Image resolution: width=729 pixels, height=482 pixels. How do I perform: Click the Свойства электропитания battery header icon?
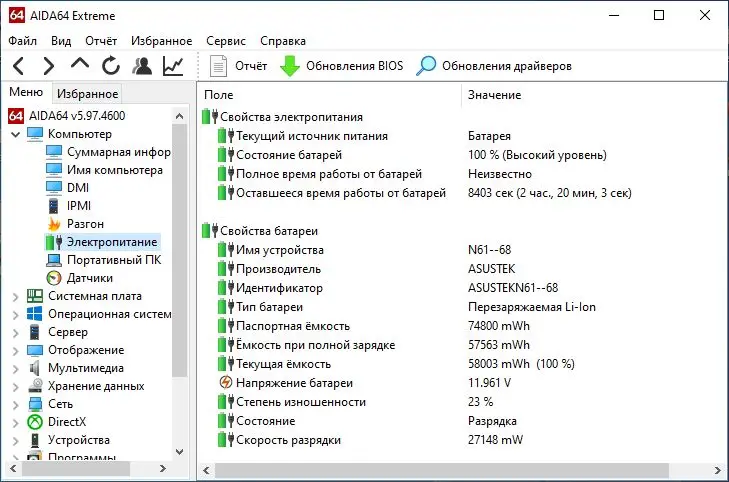coord(210,117)
